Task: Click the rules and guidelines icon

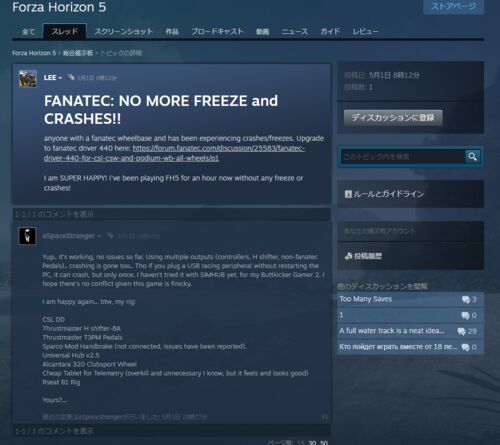Action: [348, 194]
